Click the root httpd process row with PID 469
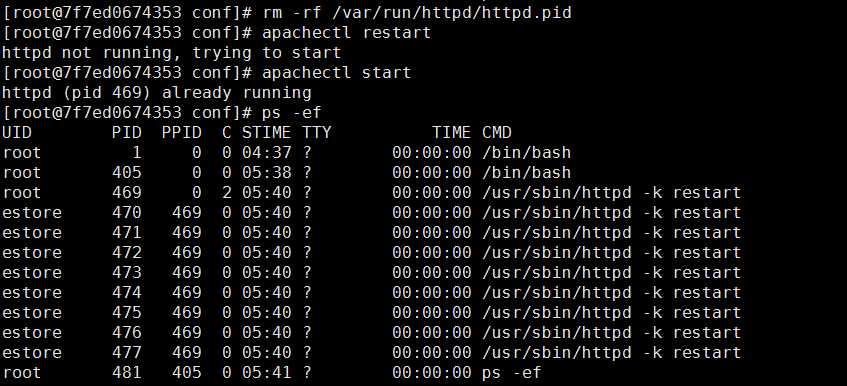This screenshot has height=386, width=847. [372, 193]
